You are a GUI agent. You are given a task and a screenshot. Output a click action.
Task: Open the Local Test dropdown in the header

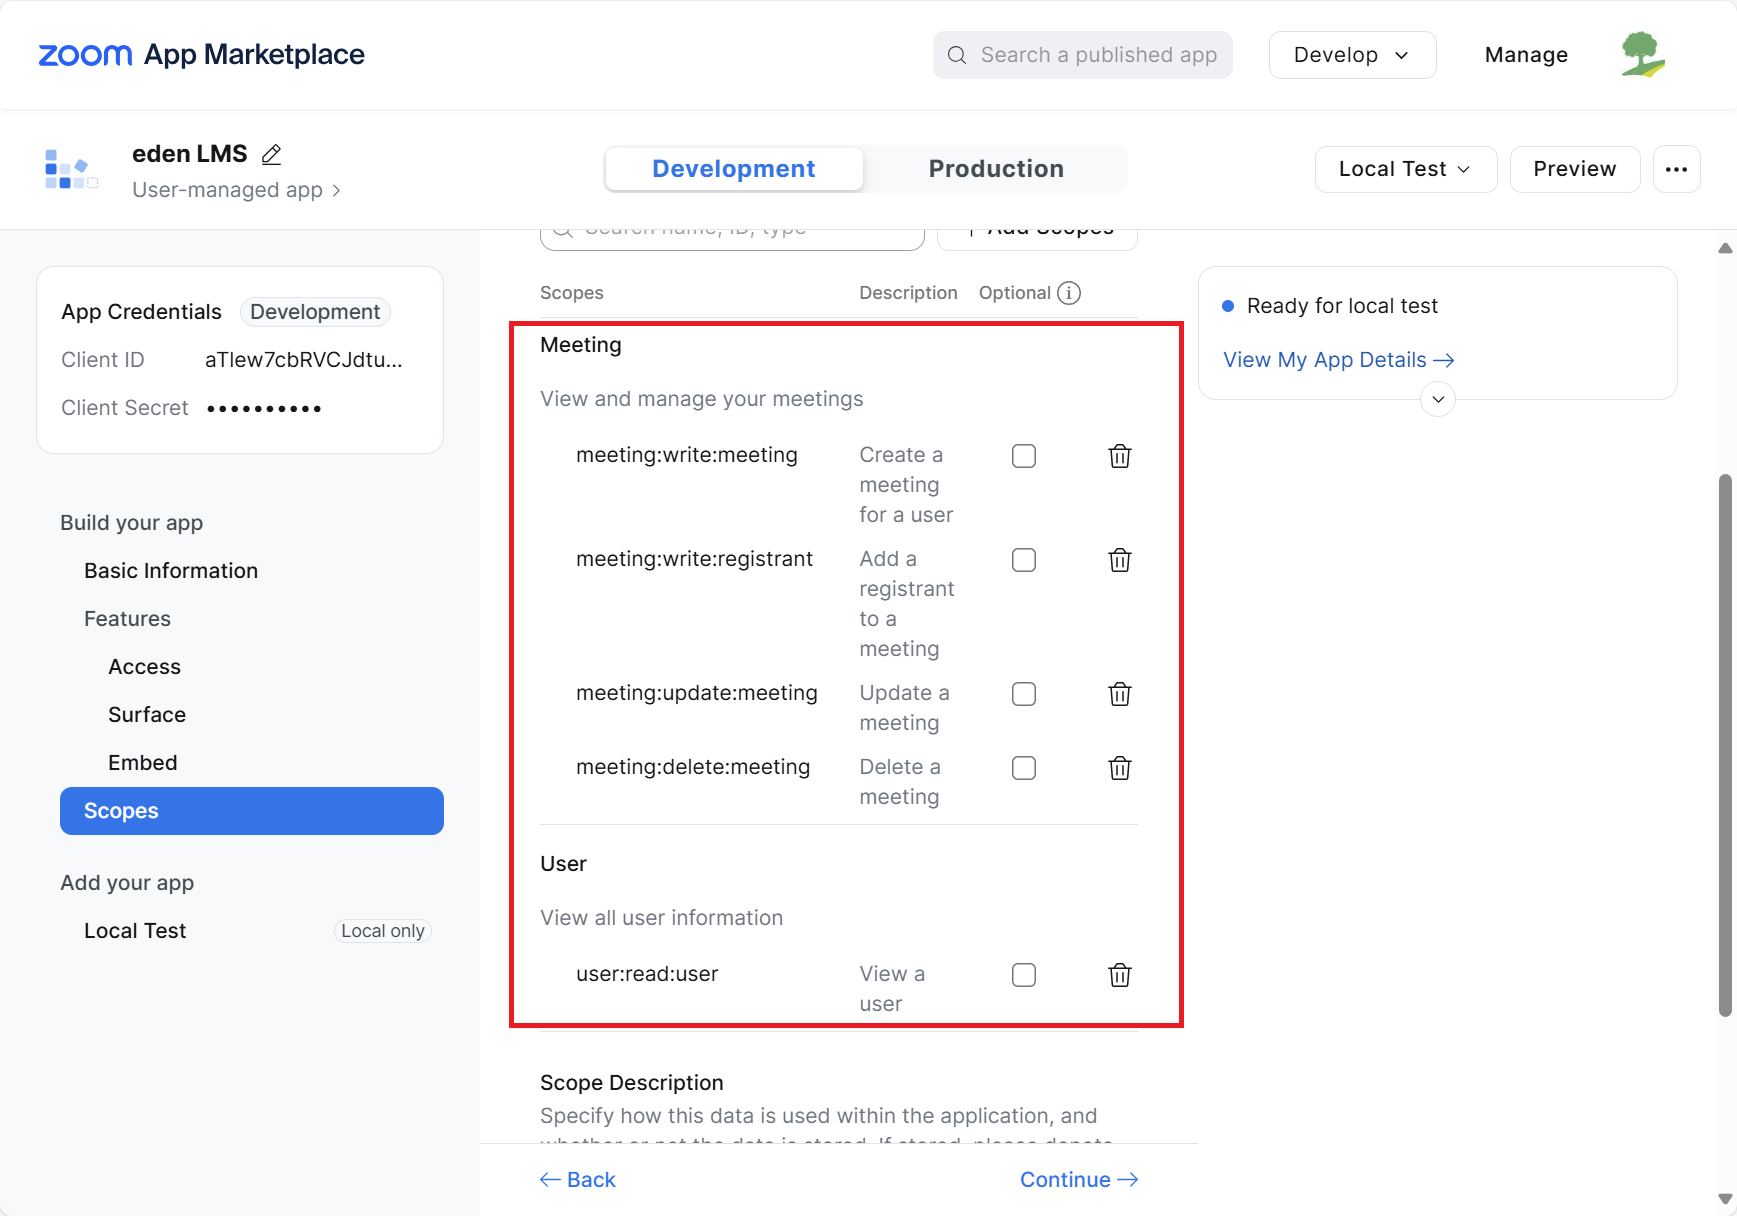pos(1405,169)
